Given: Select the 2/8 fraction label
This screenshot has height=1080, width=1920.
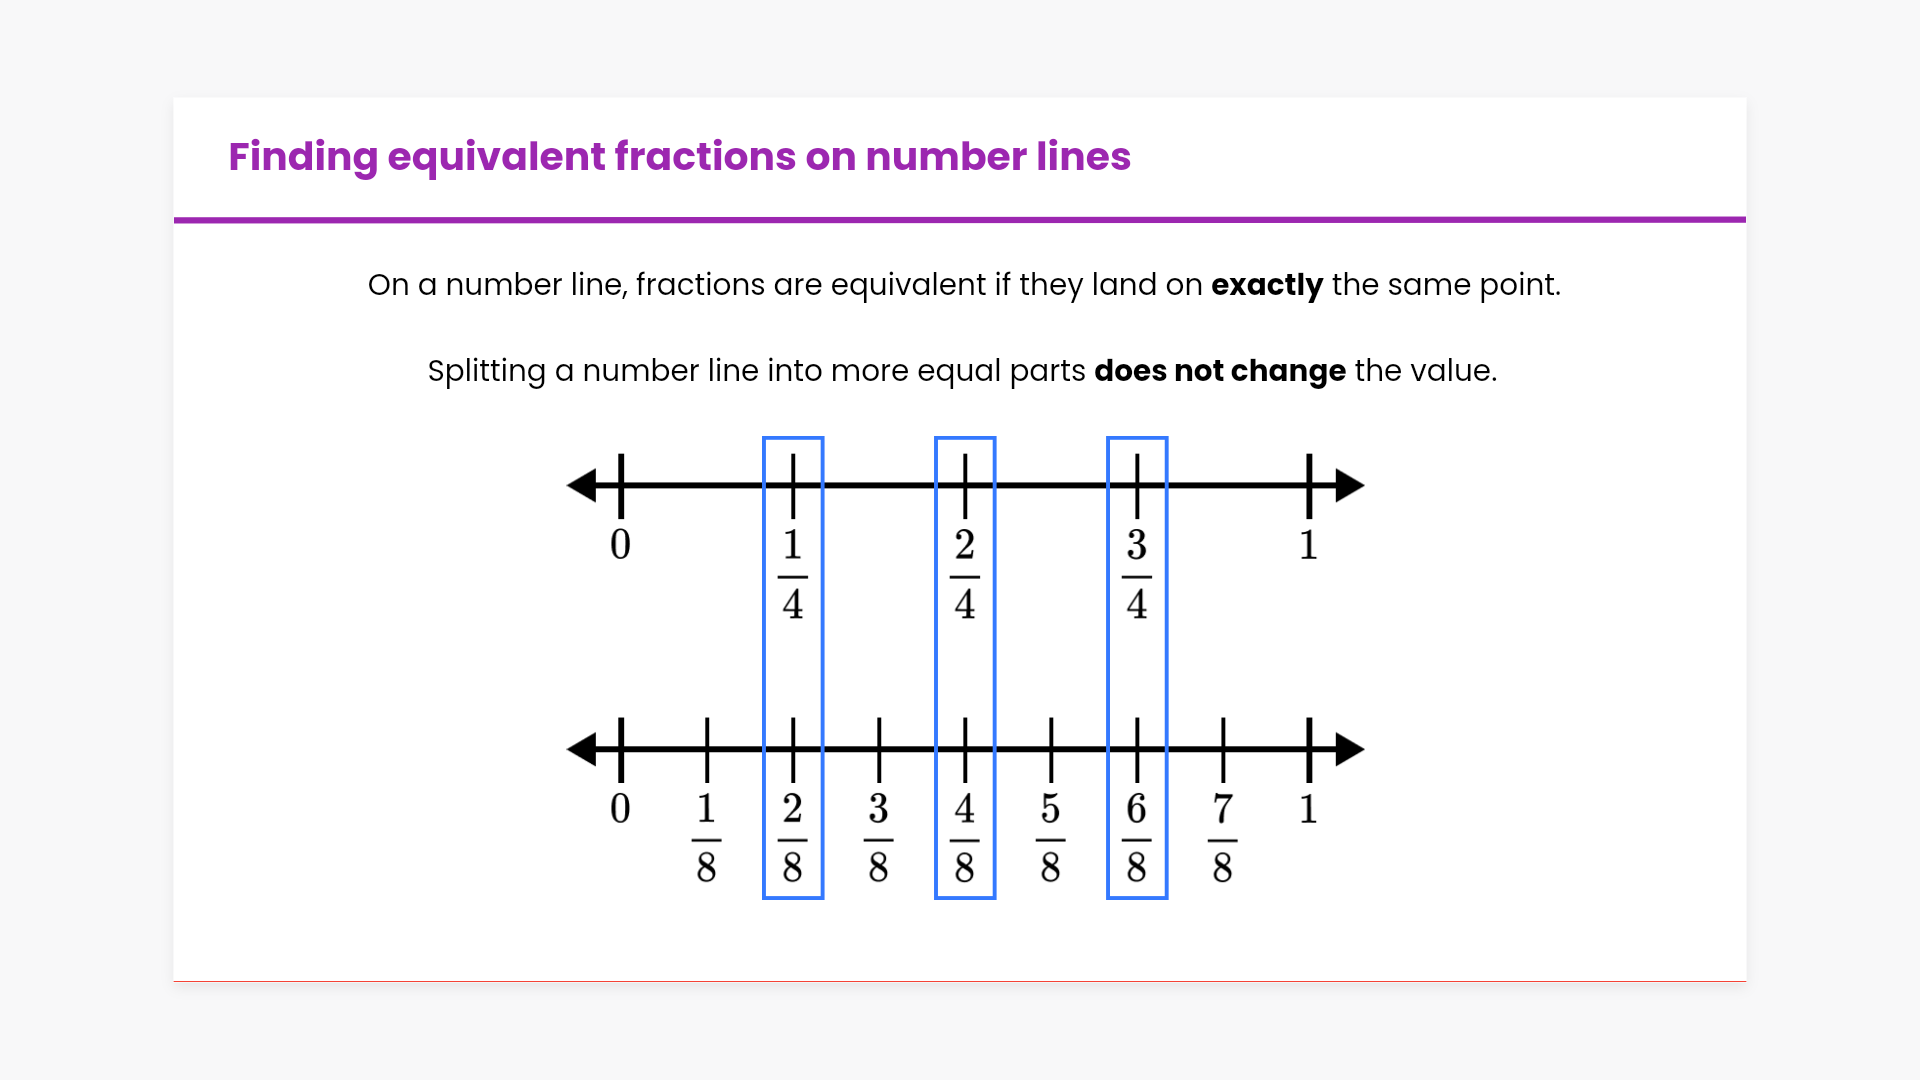Looking at the screenshot, I should [793, 838].
